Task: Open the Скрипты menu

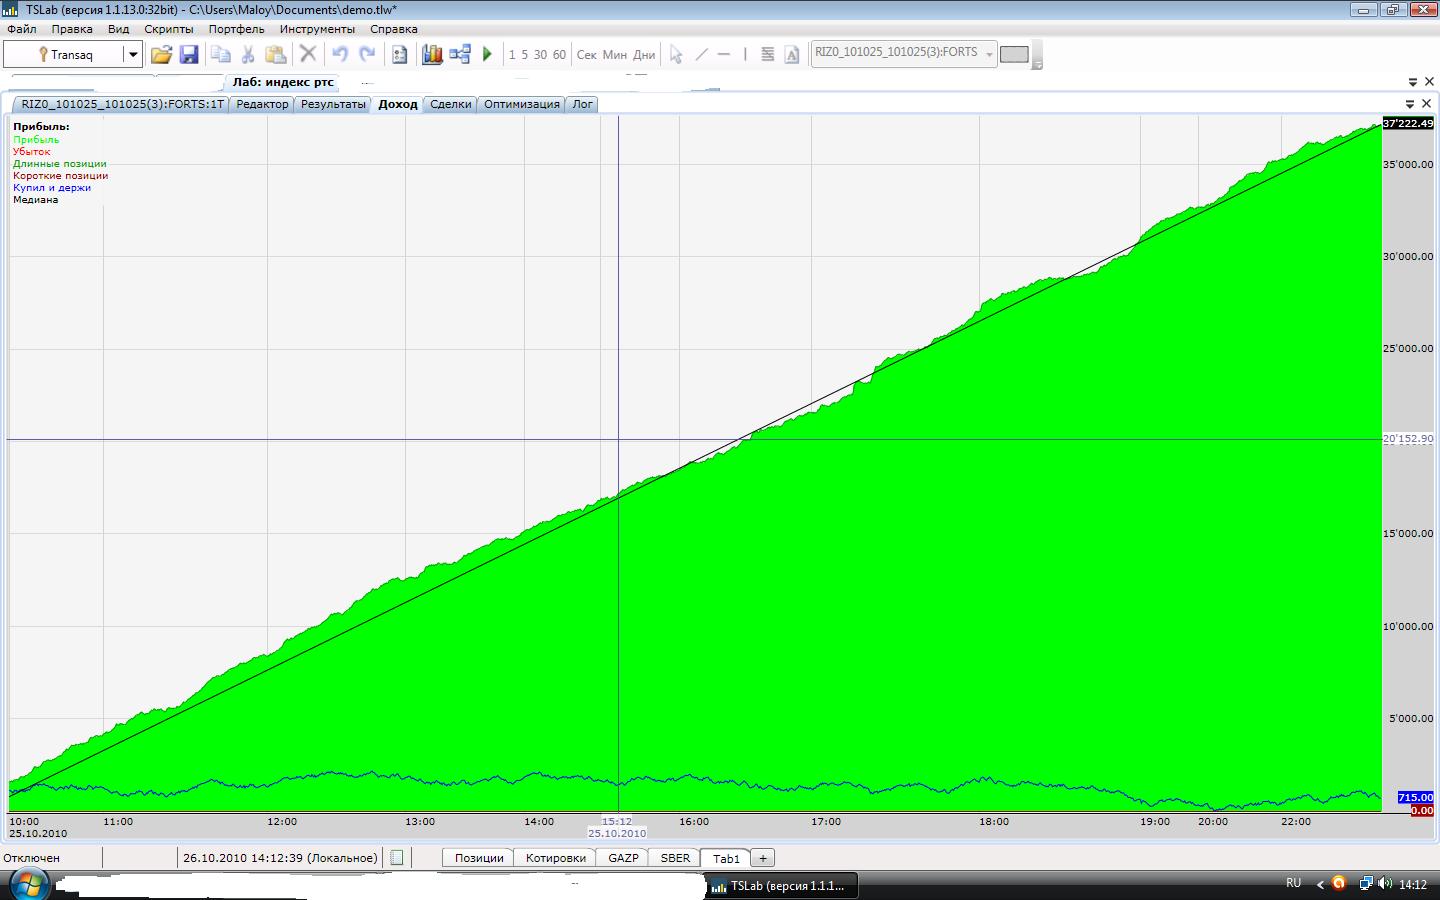Action: pos(168,29)
